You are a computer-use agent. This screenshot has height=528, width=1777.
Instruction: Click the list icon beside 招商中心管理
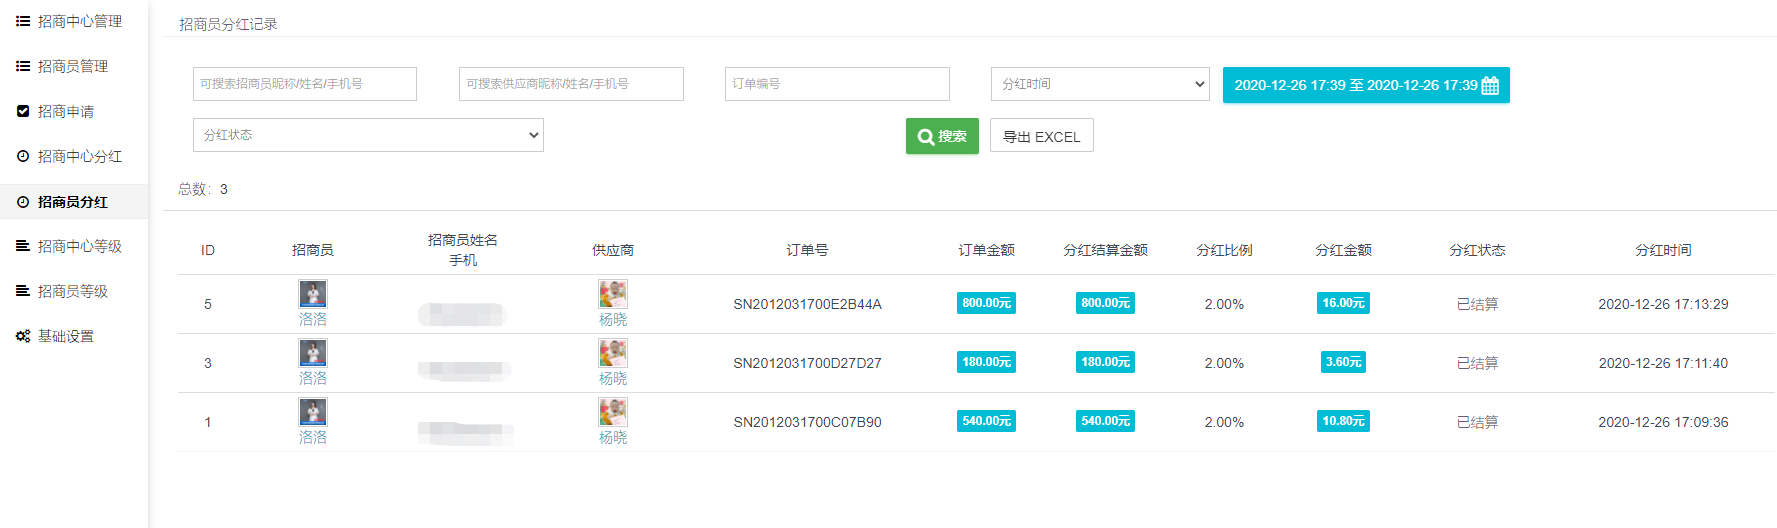23,21
